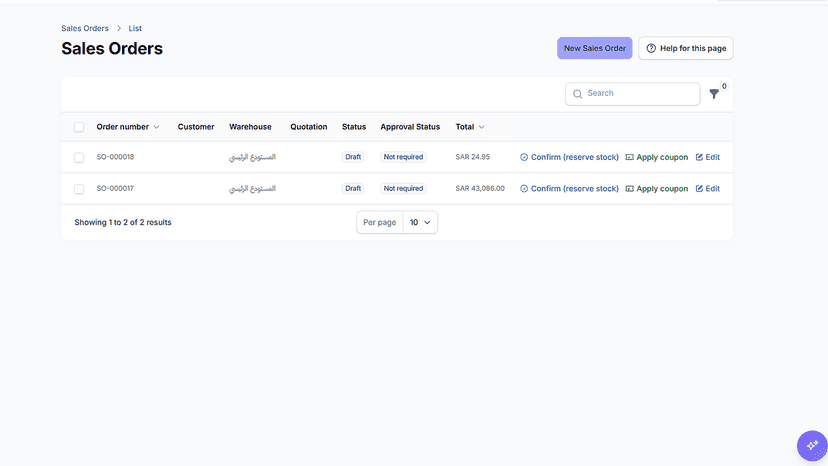Click the SAR 24.95 total
828x466 pixels.
[473, 157]
